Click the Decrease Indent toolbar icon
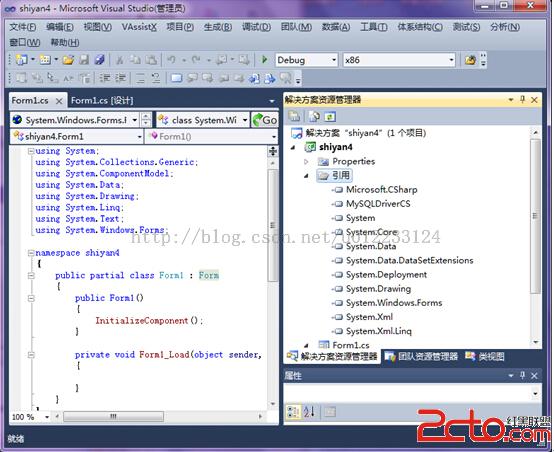This screenshot has height=452, width=554. (x=104, y=78)
